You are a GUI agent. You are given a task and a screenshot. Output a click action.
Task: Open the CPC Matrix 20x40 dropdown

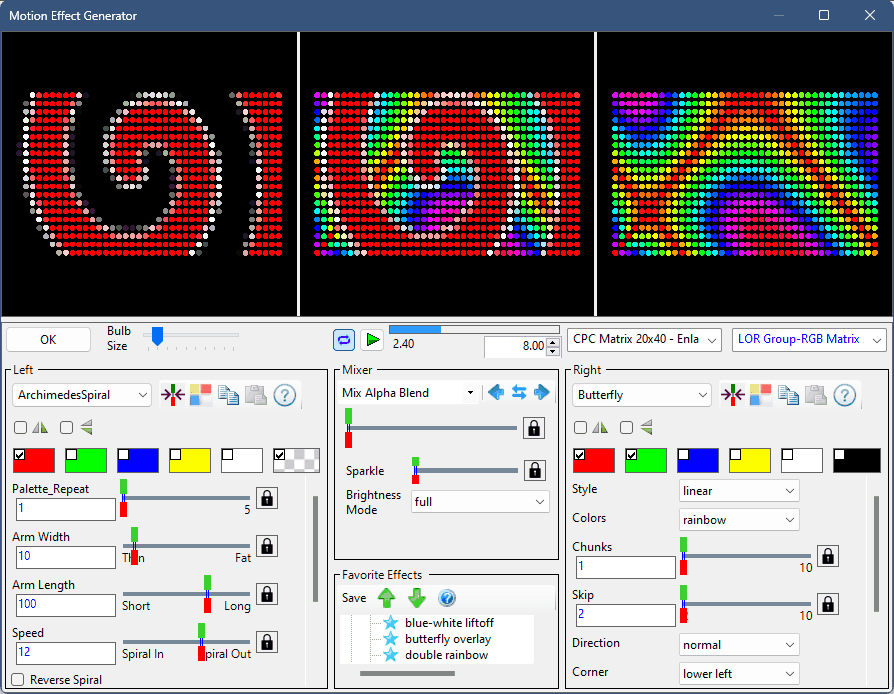click(x=644, y=340)
